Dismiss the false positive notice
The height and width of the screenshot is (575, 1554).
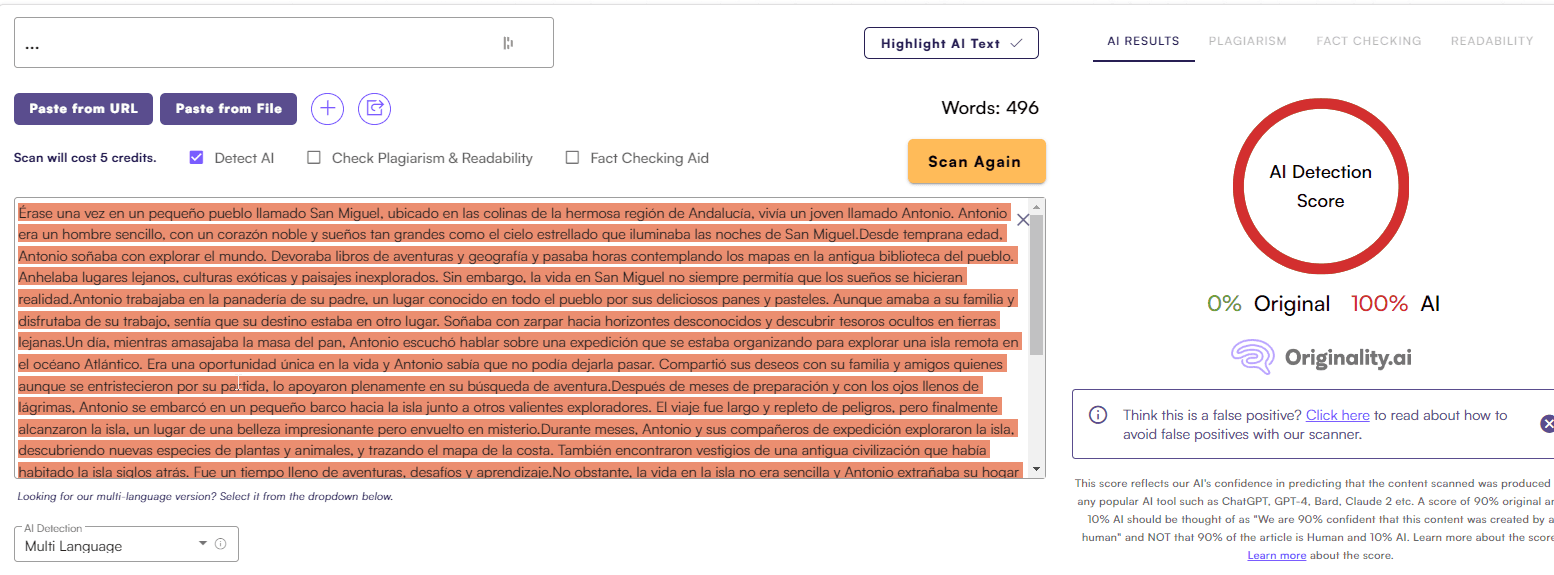pos(1547,423)
